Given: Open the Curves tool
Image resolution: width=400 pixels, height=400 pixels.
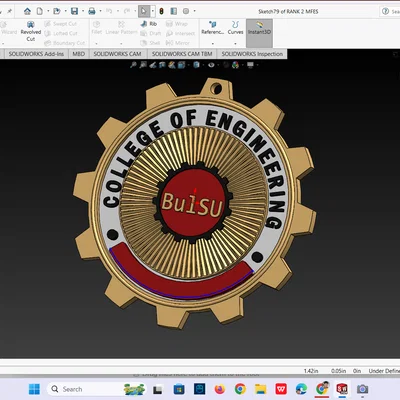Looking at the screenshot, I should pyautogui.click(x=235, y=28).
